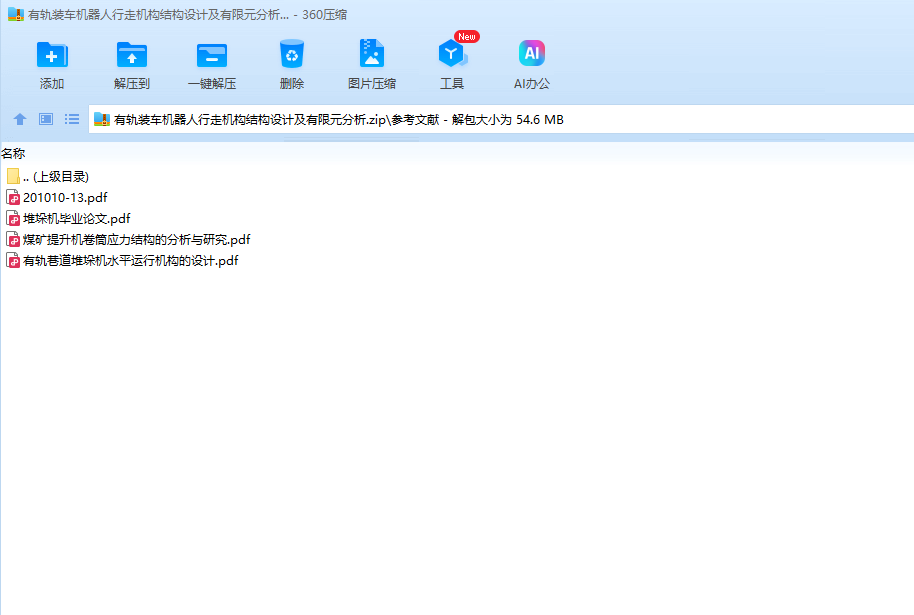This screenshot has width=914, height=615.
Task: Click the parent directory folder icon
Action: (13, 177)
